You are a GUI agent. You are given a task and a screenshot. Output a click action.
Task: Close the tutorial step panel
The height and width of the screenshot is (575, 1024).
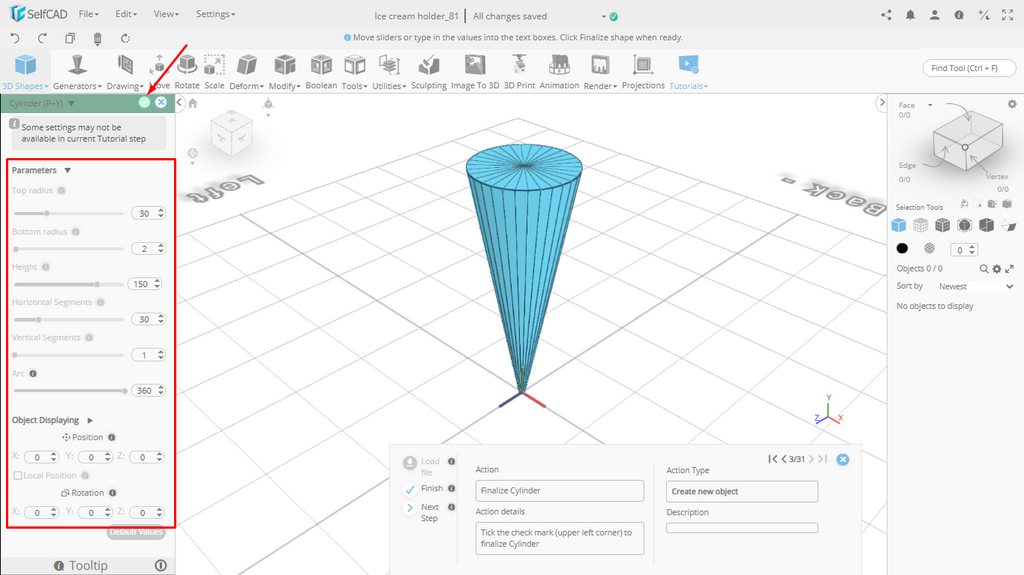843,459
